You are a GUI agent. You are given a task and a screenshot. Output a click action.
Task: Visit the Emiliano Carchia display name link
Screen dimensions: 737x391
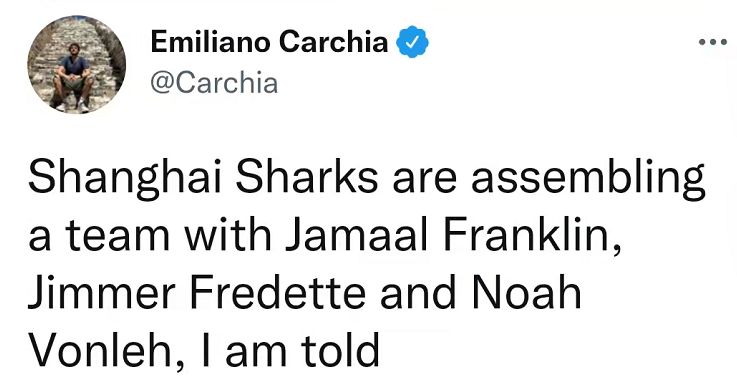click(270, 42)
